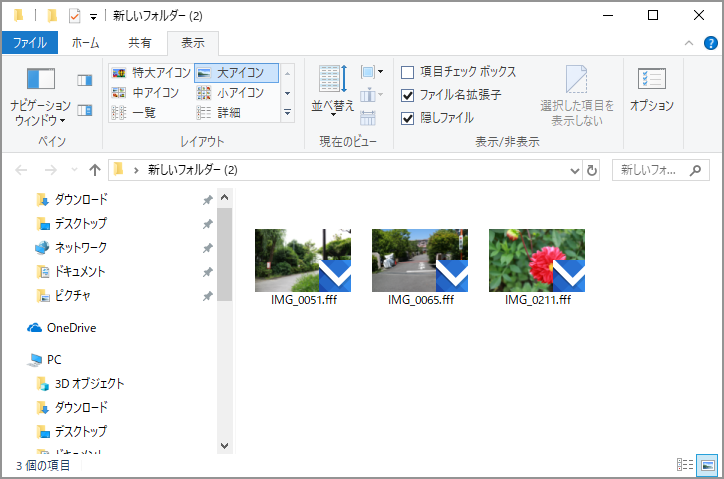Viewport: 724px width, 479px height.
Task: Switch to the 共有 ribbon tab
Action: pos(139,43)
